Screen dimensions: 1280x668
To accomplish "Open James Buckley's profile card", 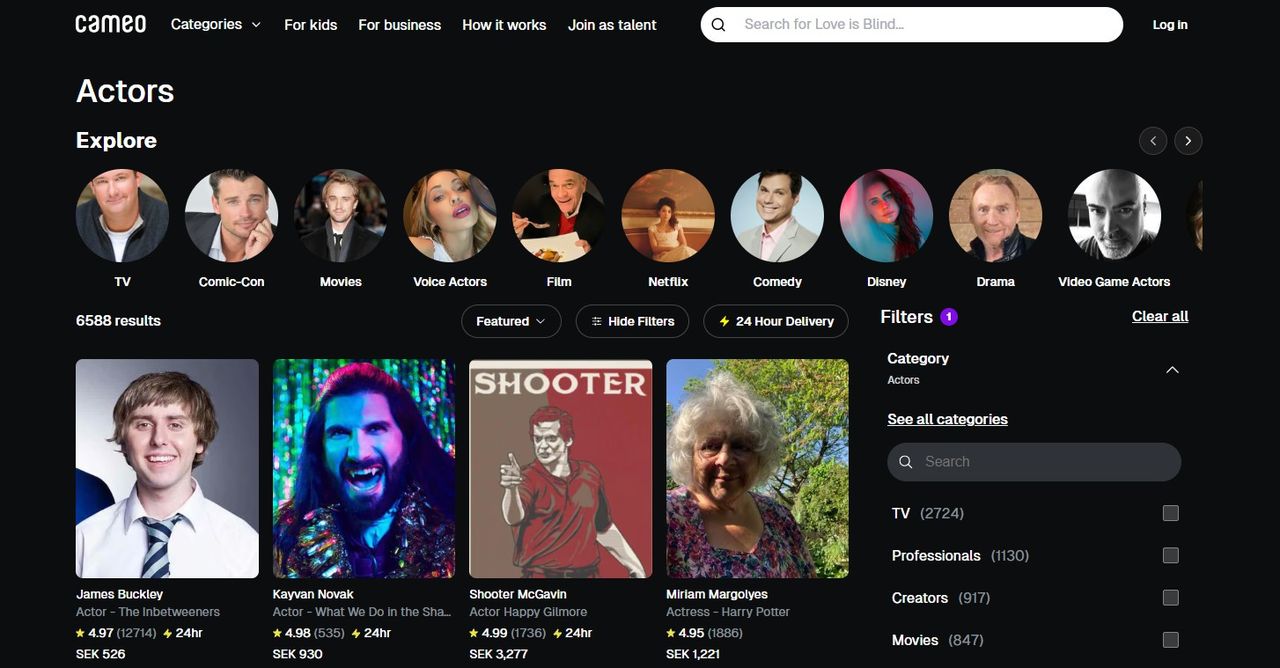I will click(167, 468).
